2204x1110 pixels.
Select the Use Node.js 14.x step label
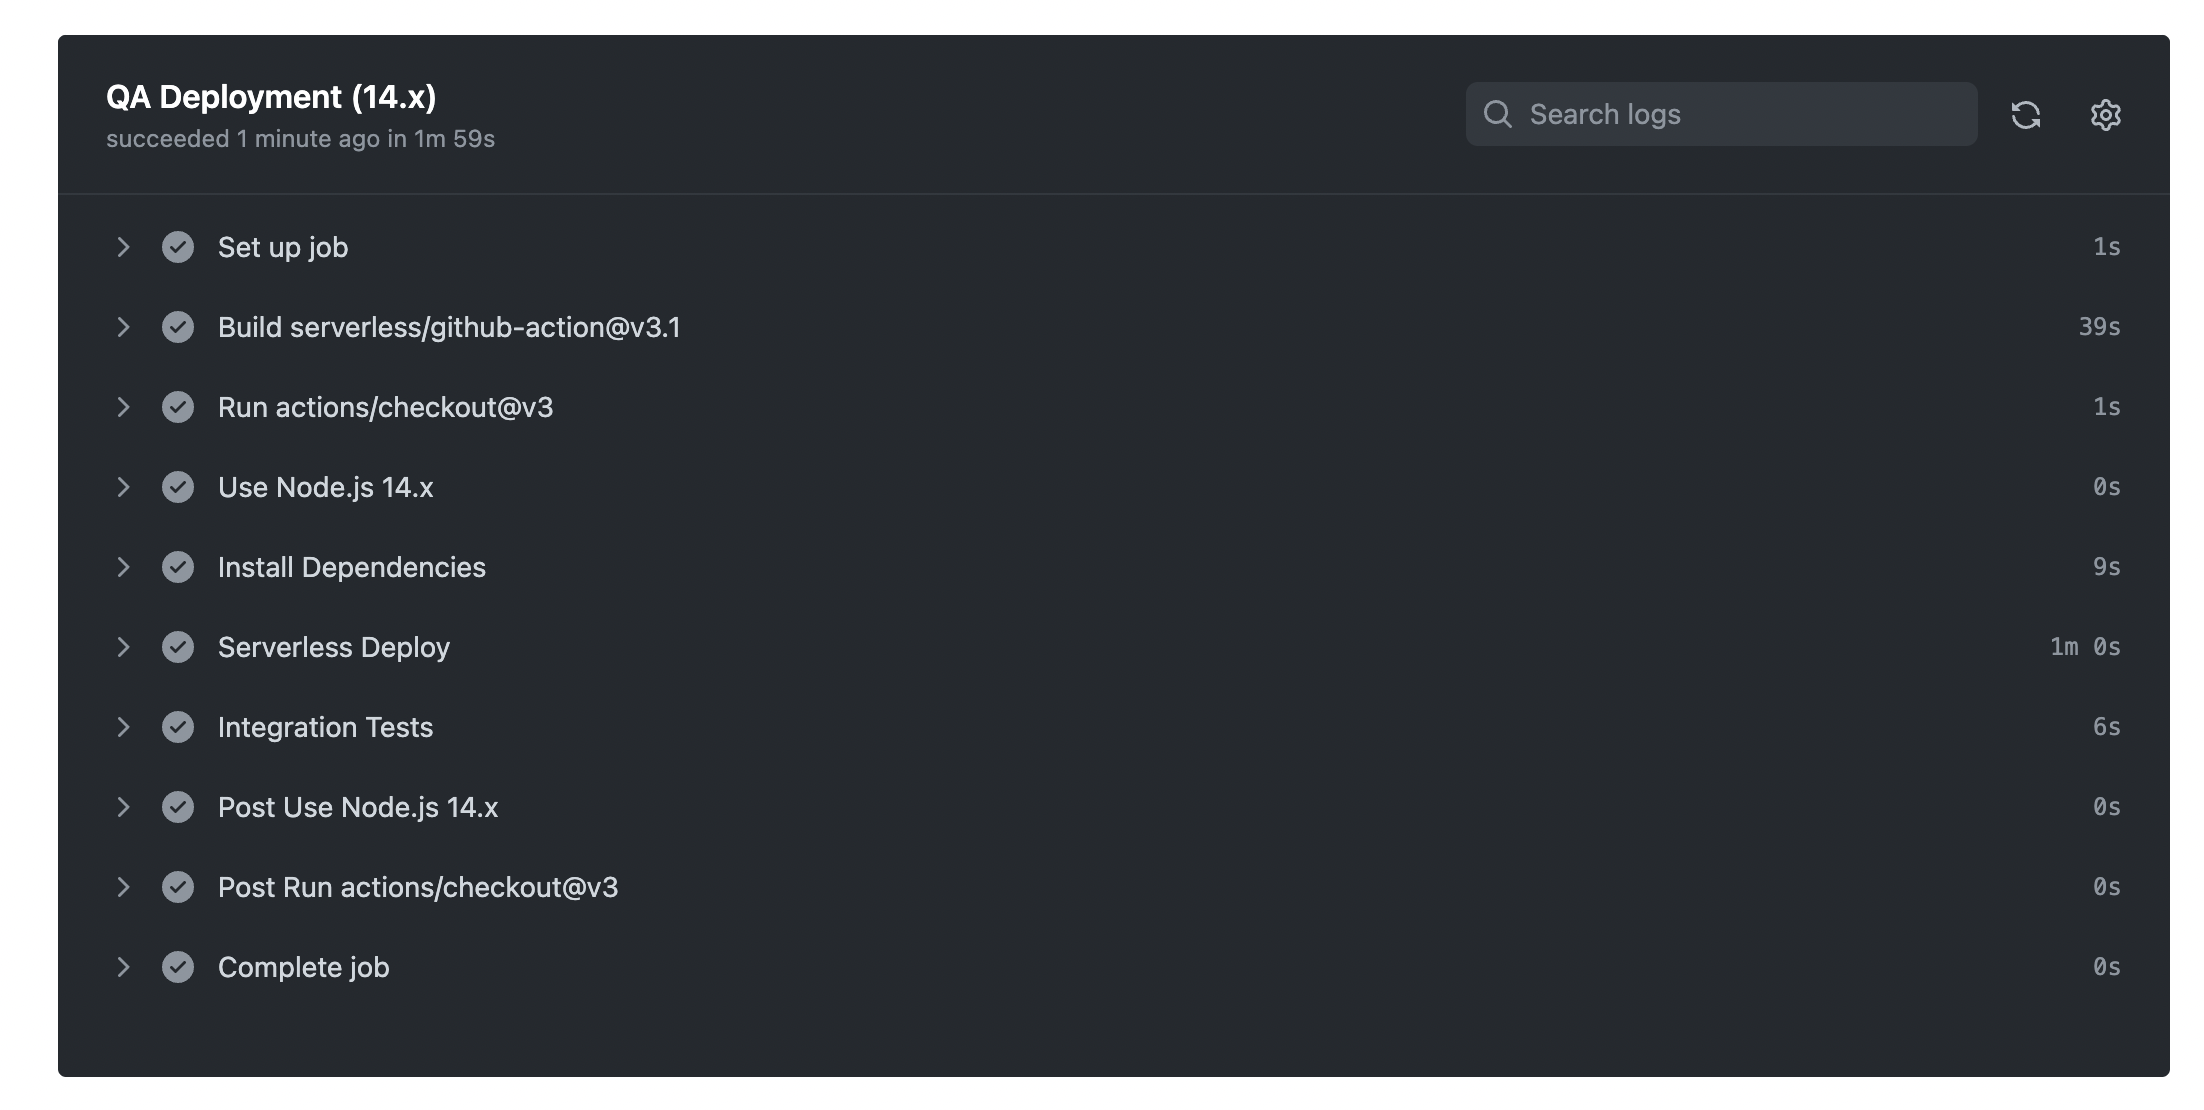coord(325,487)
